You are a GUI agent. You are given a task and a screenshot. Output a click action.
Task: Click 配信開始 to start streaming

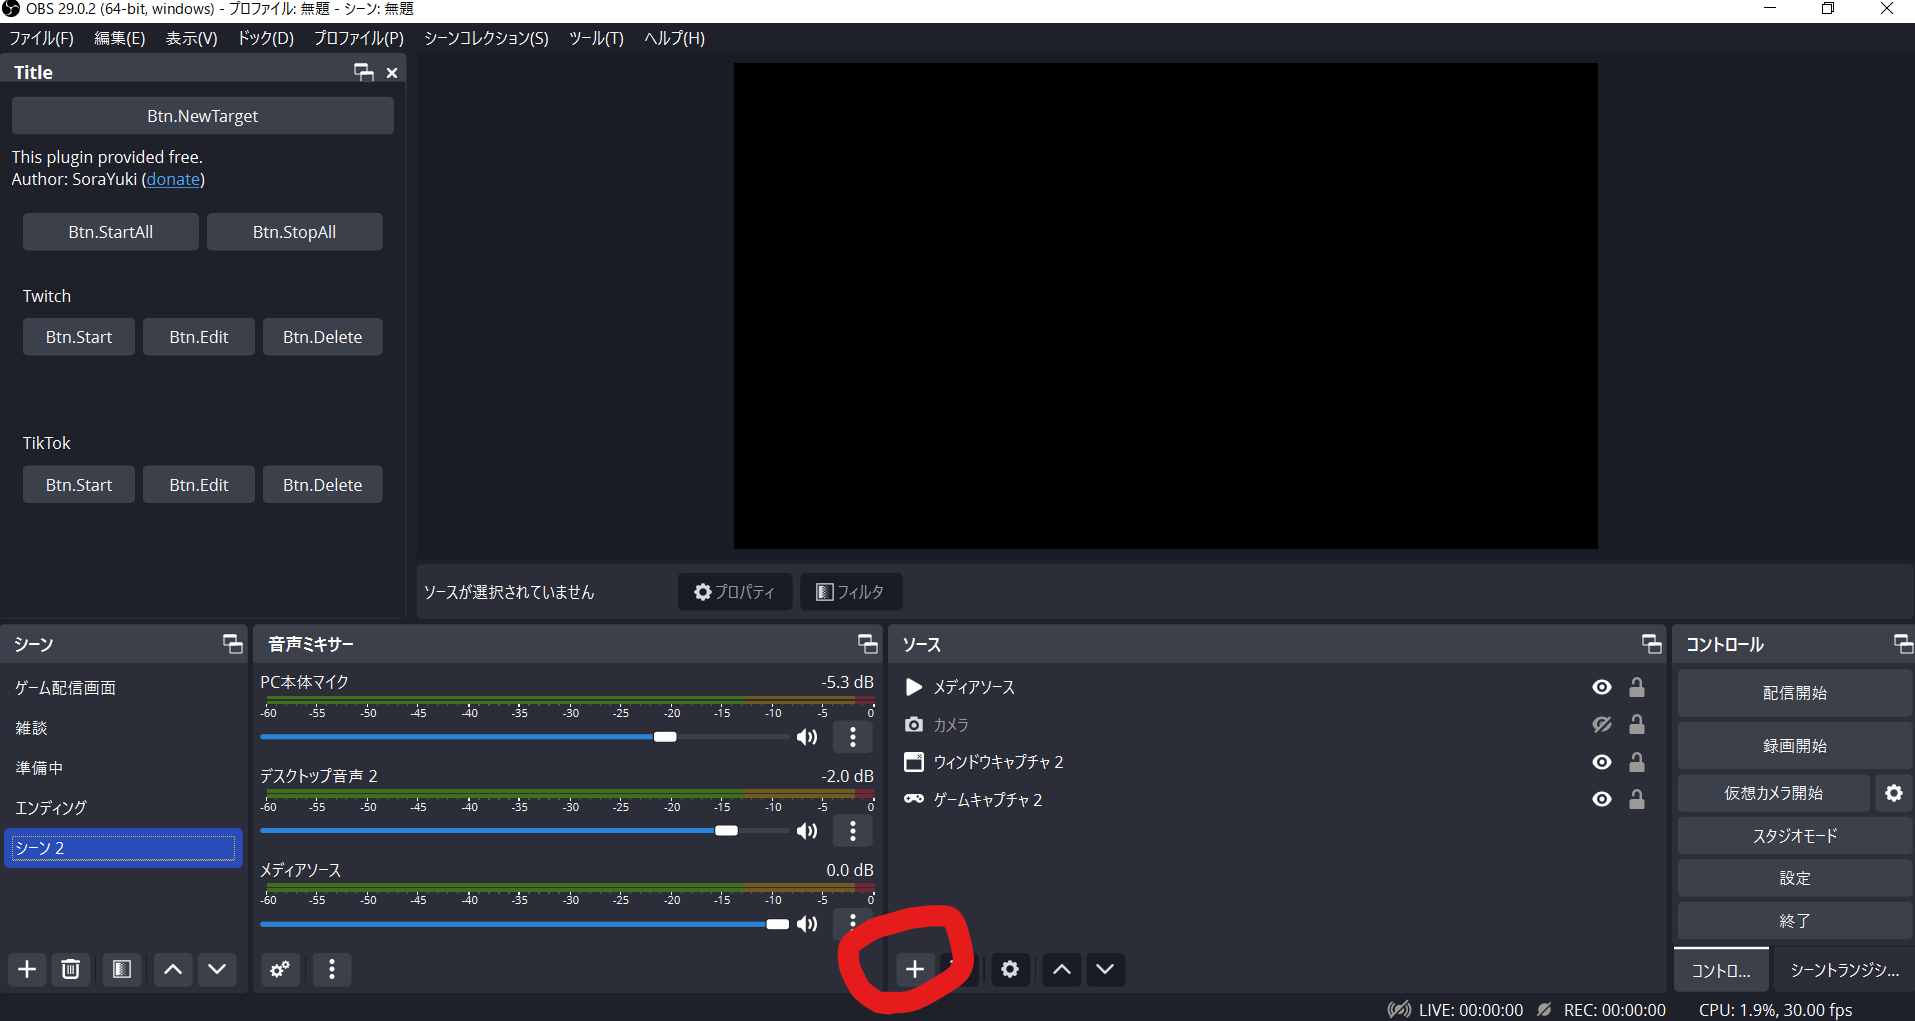click(x=1795, y=693)
